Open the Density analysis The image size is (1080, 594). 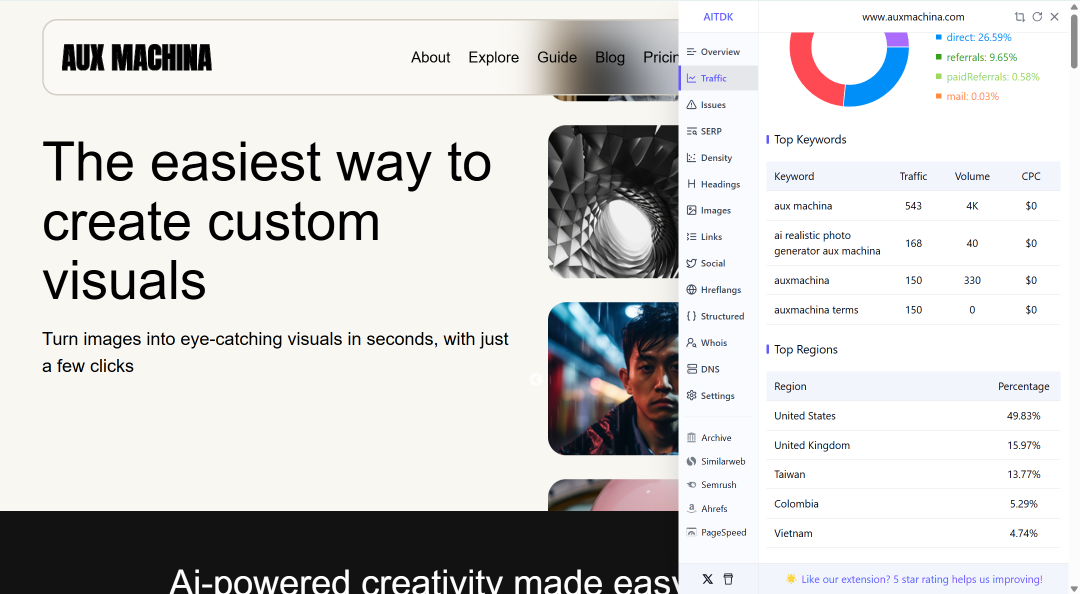[718, 158]
